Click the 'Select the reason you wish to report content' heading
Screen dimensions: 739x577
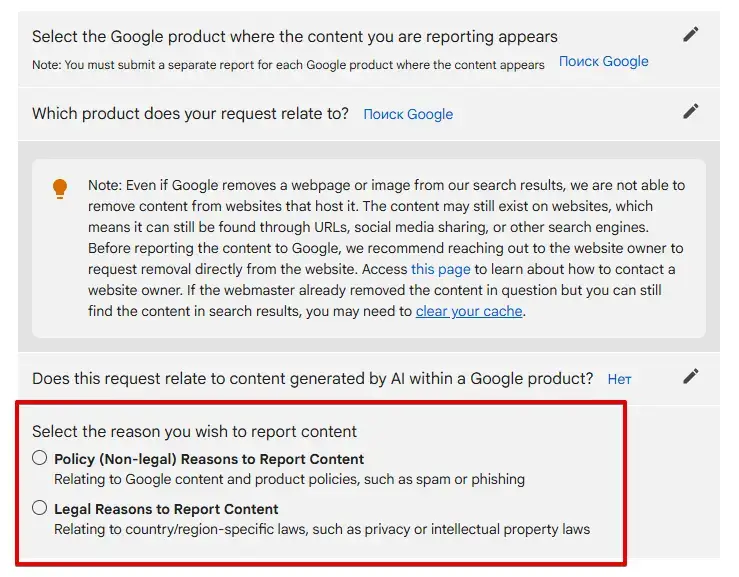(194, 431)
